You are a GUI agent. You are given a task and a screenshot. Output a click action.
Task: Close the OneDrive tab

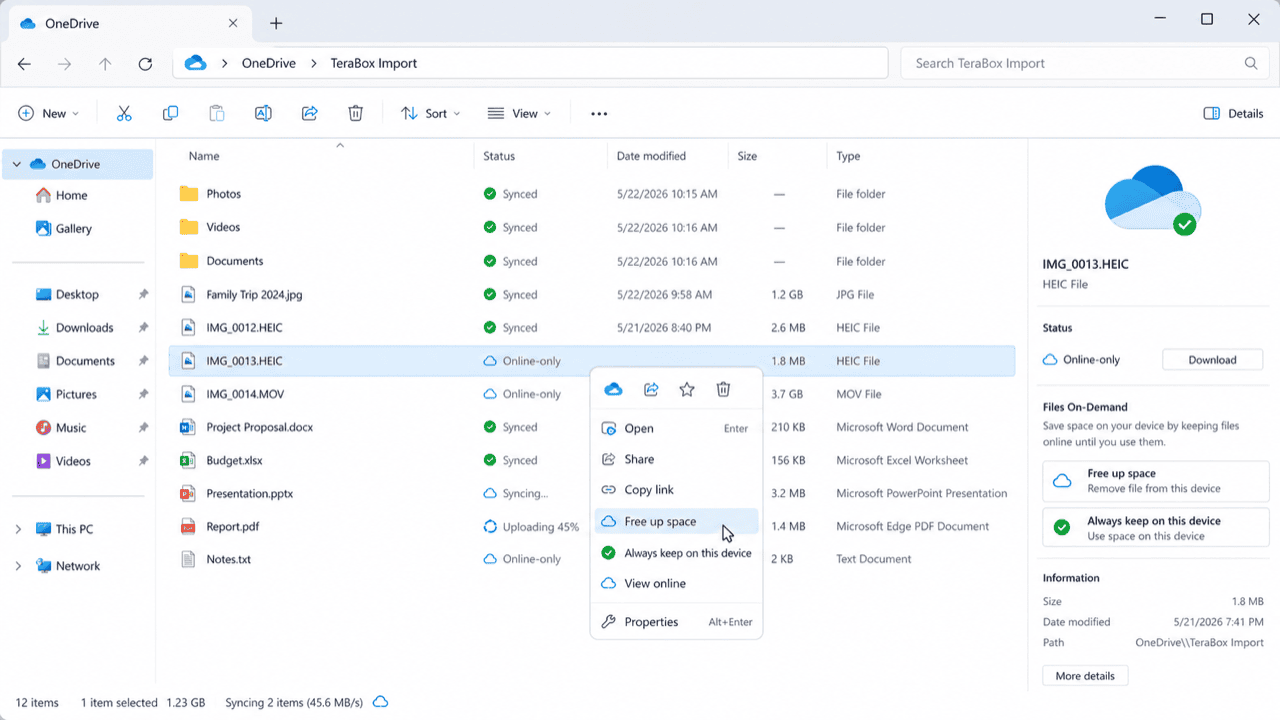(x=233, y=23)
